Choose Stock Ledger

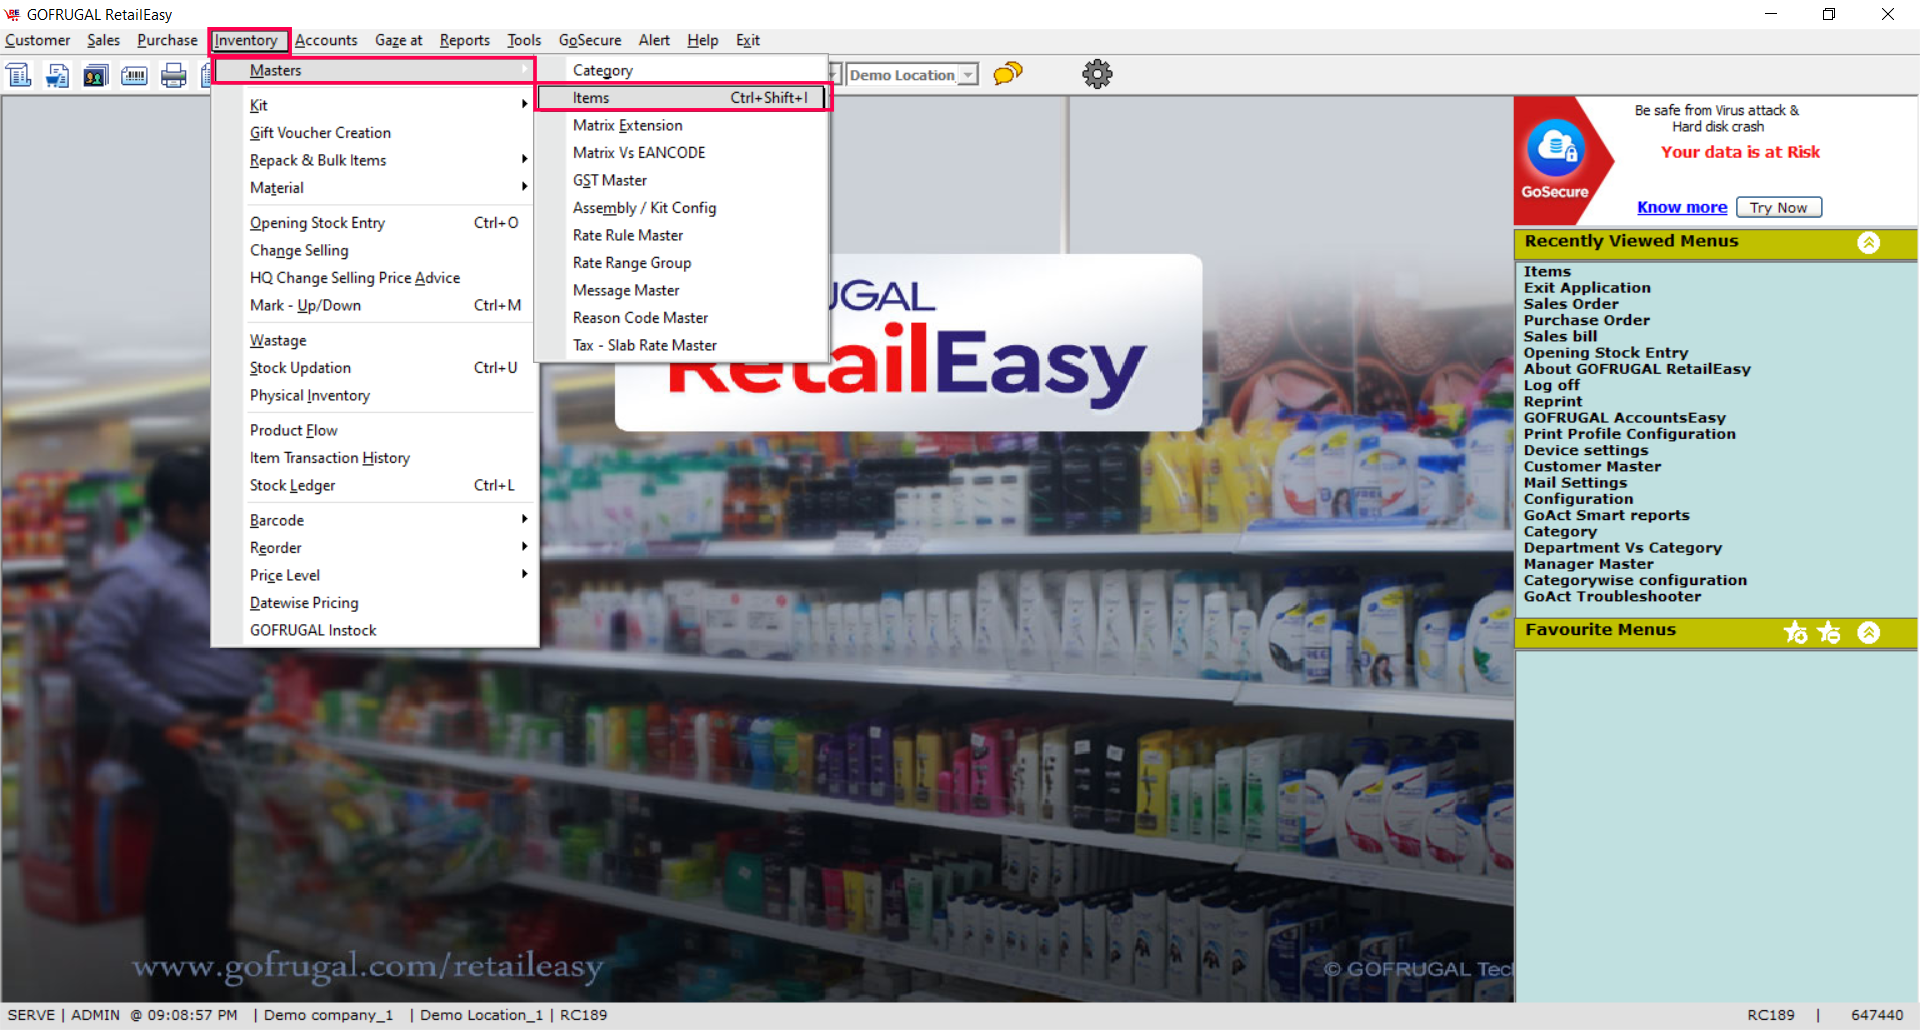point(375,485)
